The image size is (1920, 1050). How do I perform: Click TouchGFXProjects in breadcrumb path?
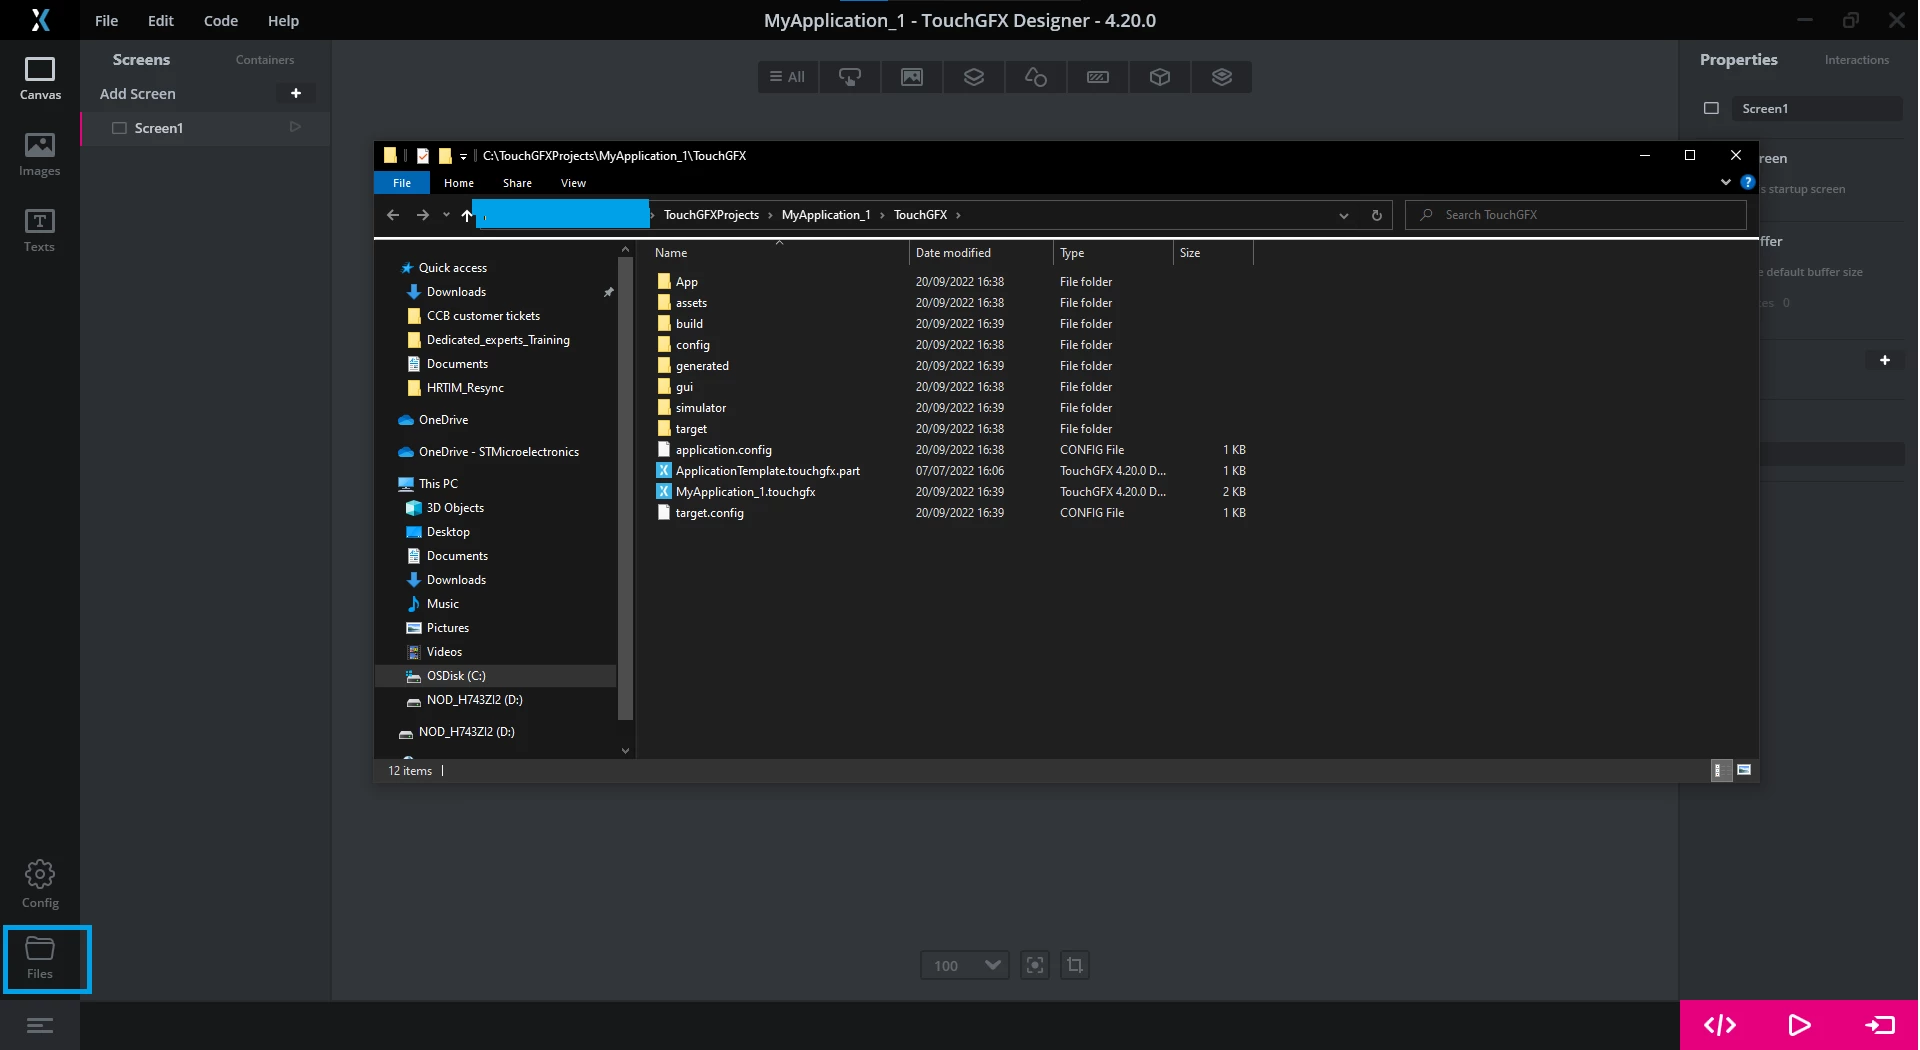click(711, 215)
